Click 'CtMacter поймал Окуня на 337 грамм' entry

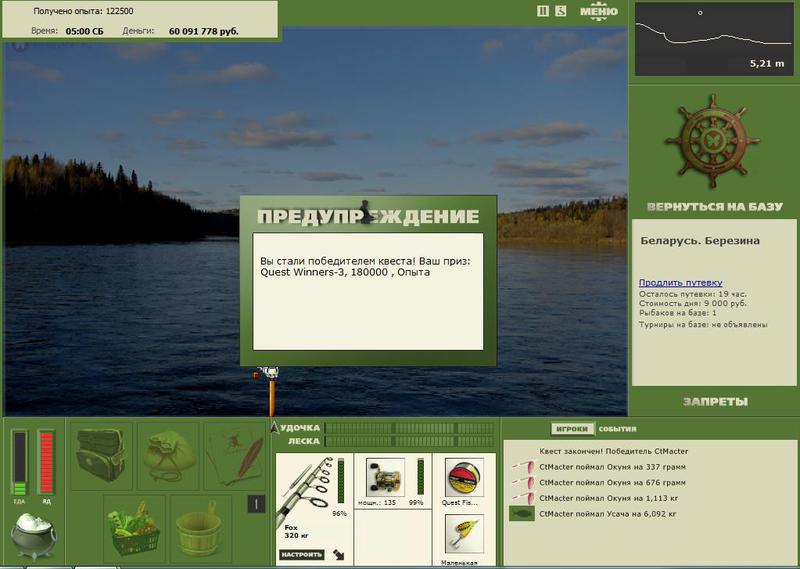pos(612,466)
